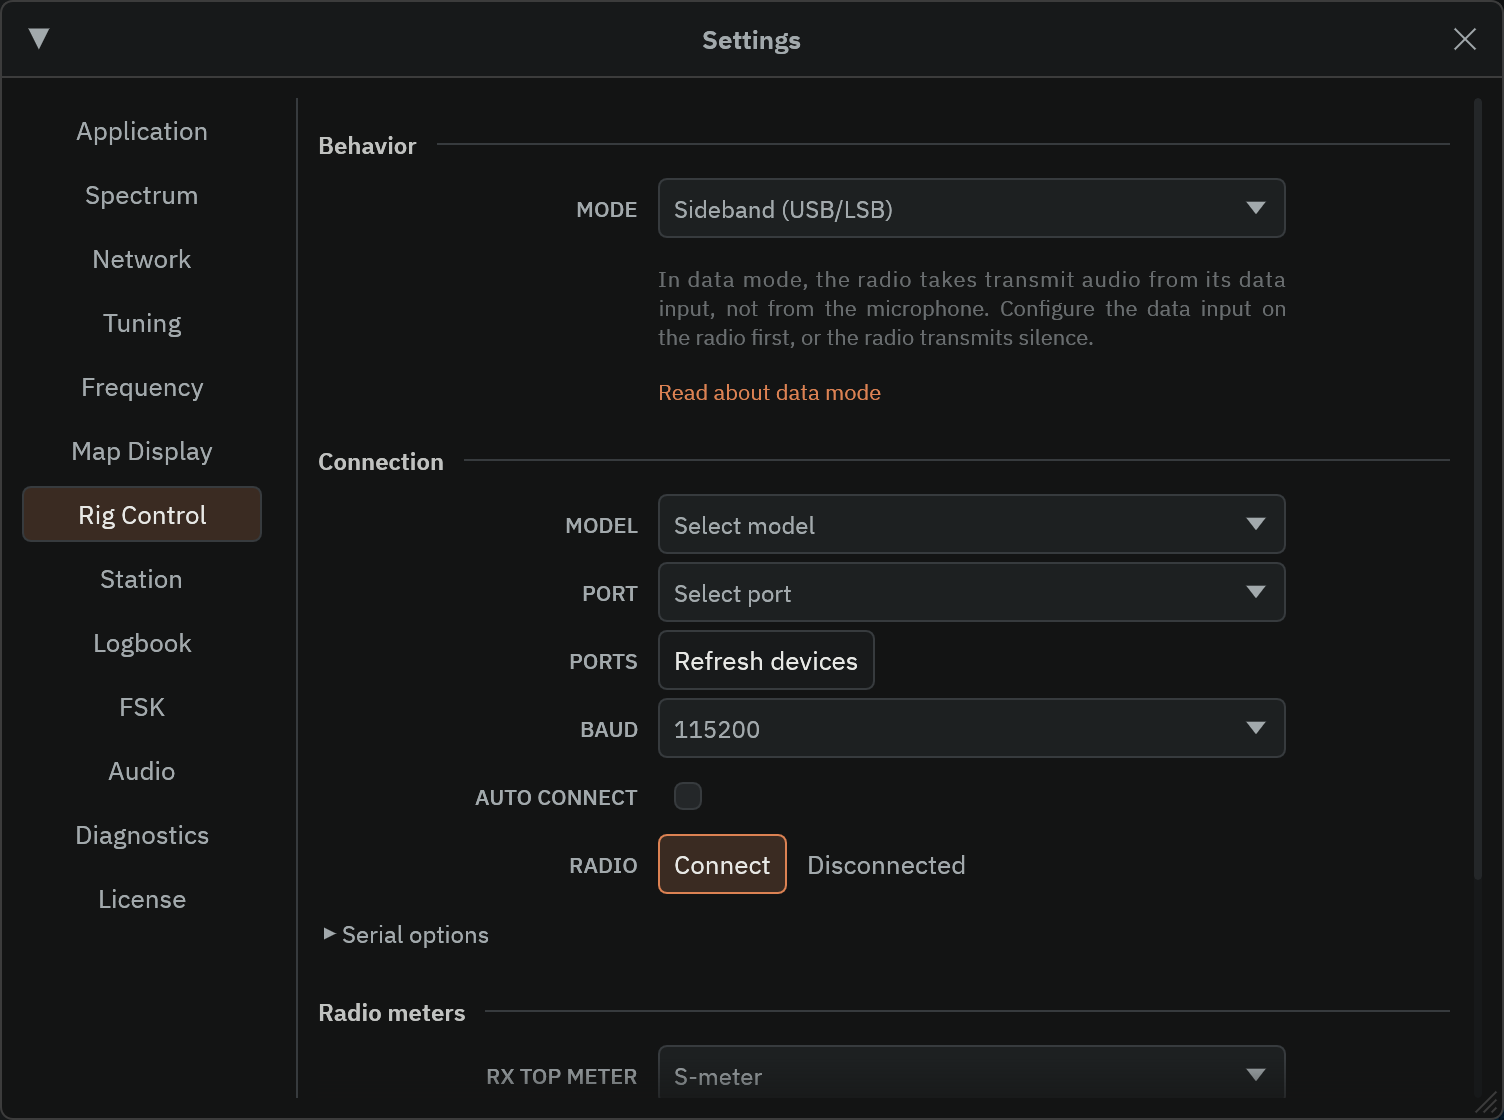Open the Logbook settings tab
This screenshot has width=1504, height=1120.
pyautogui.click(x=142, y=643)
